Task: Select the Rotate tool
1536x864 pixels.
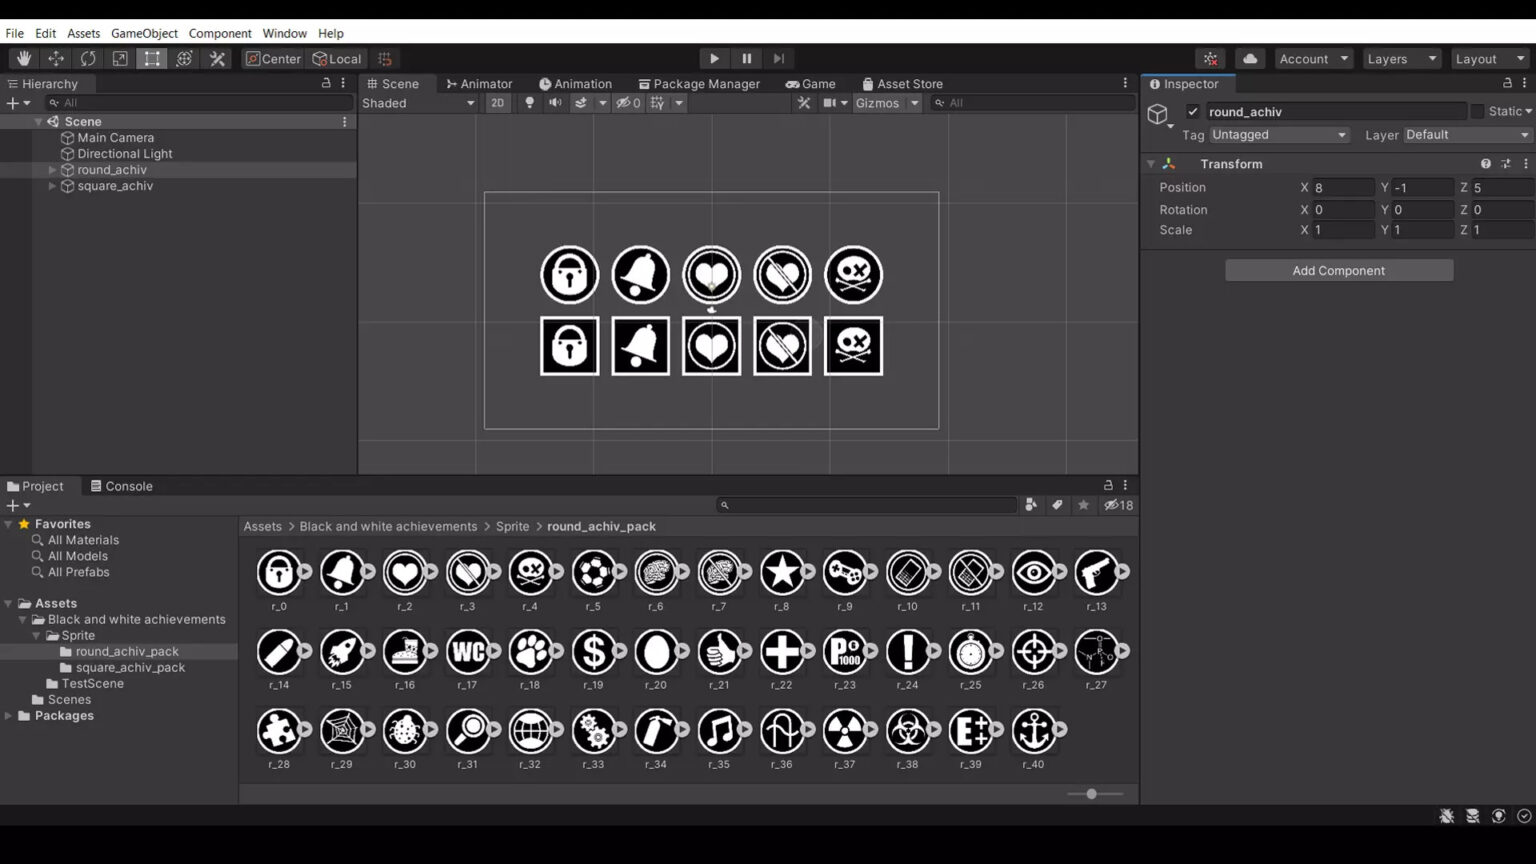Action: (x=87, y=58)
